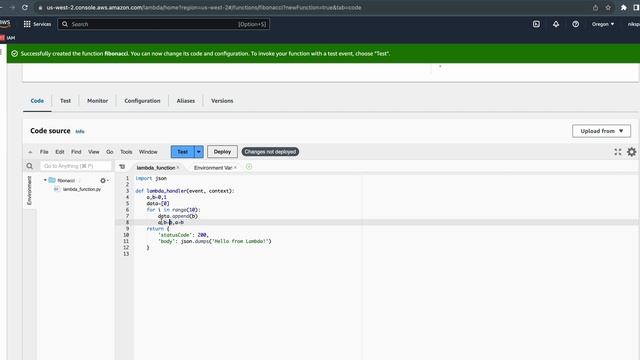The height and width of the screenshot is (360, 640).
Task: Open the editor Find menu
Action: (x=76, y=152)
